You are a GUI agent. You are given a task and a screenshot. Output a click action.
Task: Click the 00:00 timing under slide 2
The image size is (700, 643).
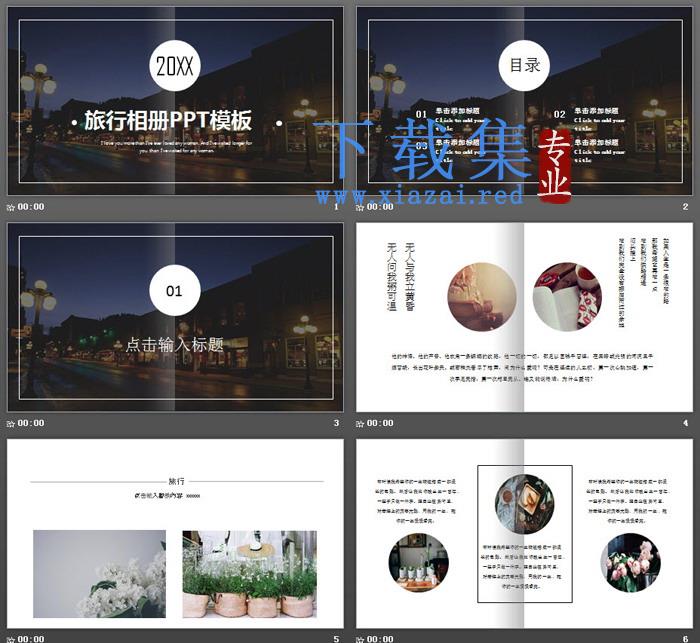(x=380, y=207)
